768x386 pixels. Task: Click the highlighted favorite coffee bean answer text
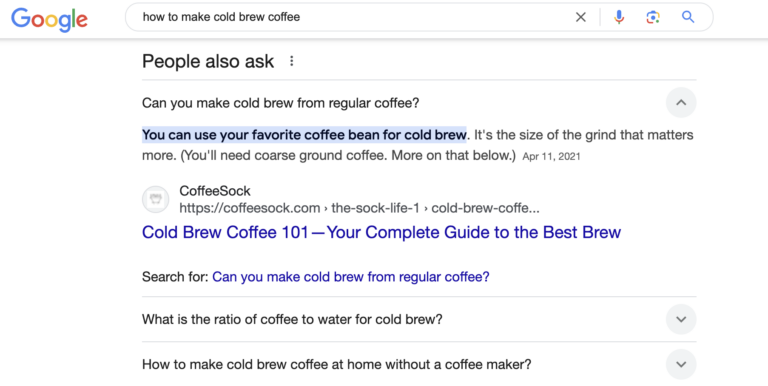[304, 135]
